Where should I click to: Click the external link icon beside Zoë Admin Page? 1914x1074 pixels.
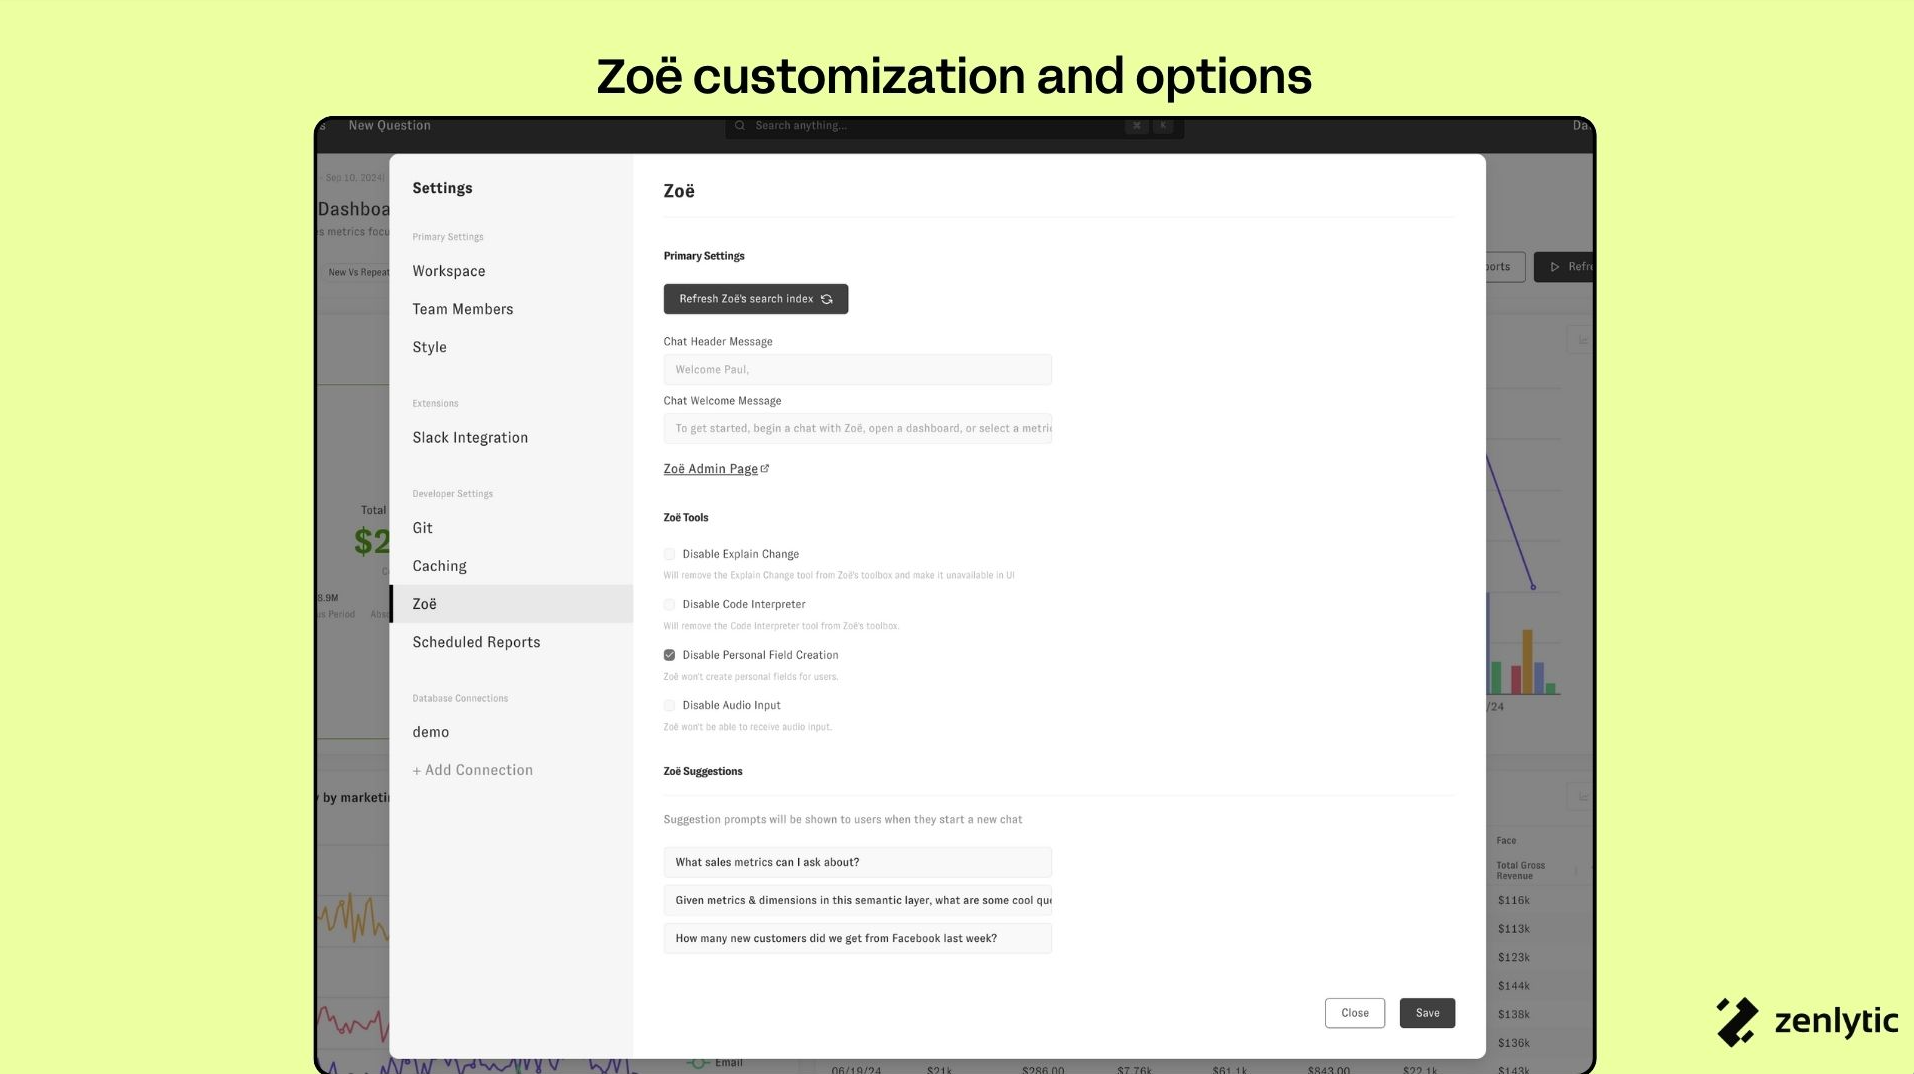765,468
